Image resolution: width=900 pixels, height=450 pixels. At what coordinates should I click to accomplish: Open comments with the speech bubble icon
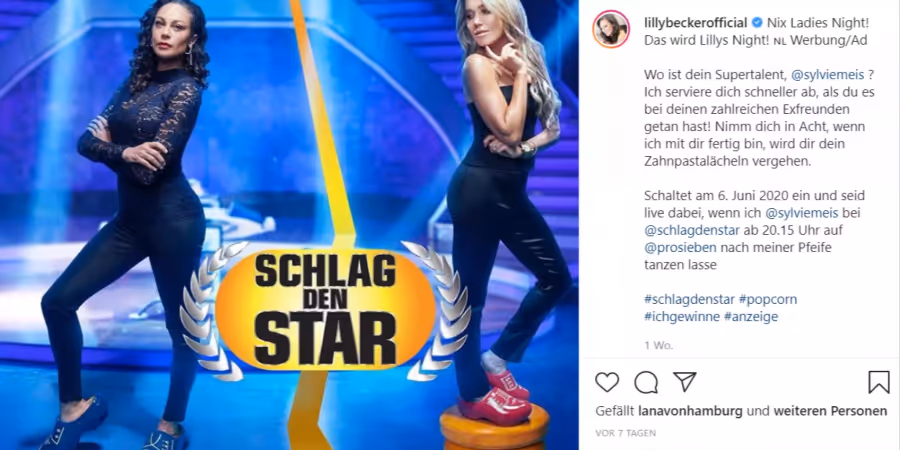click(646, 382)
